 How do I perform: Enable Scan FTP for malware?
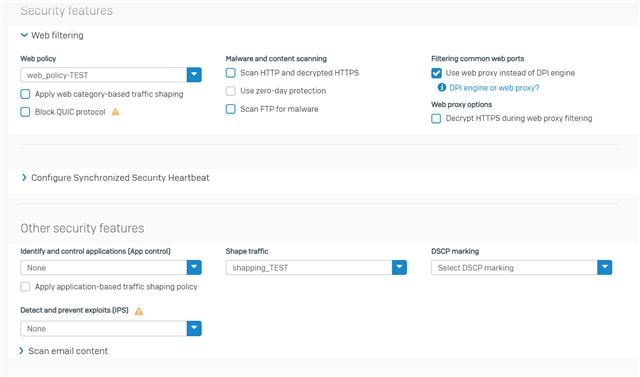(x=231, y=109)
